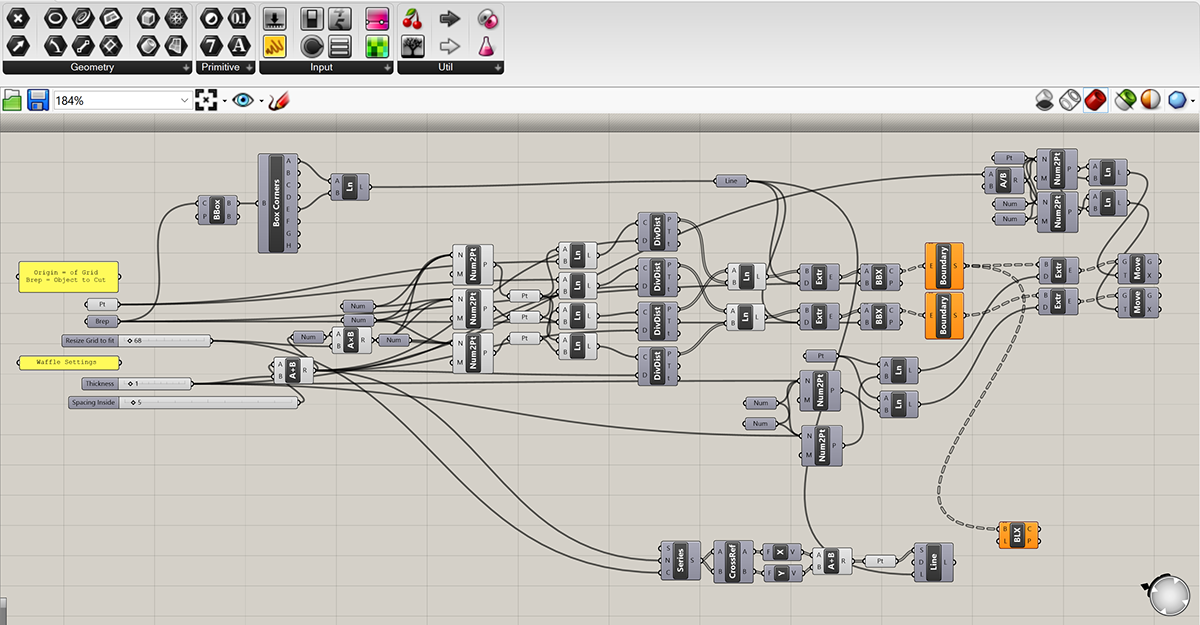
Task: Adjust the Thickness slider
Action: [x=137, y=383]
